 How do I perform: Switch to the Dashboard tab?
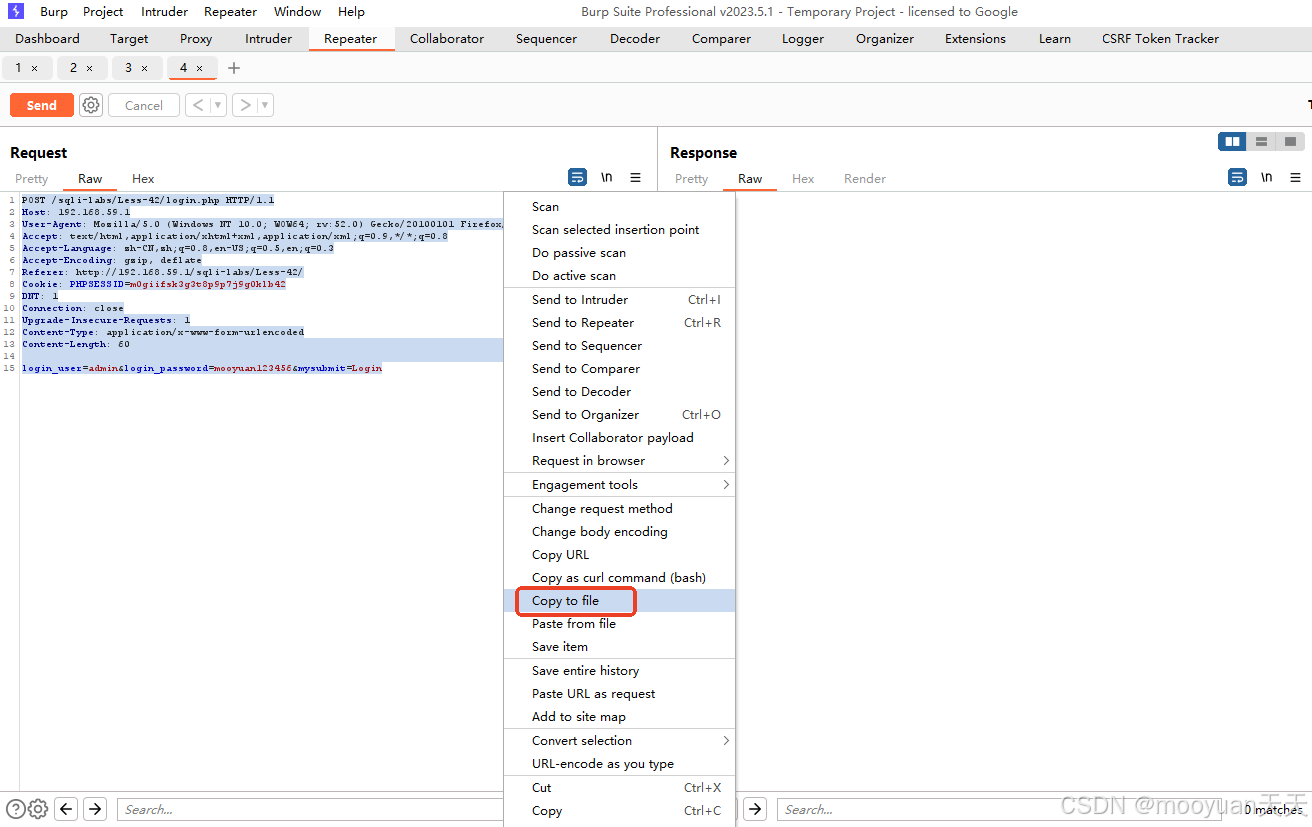pos(47,39)
